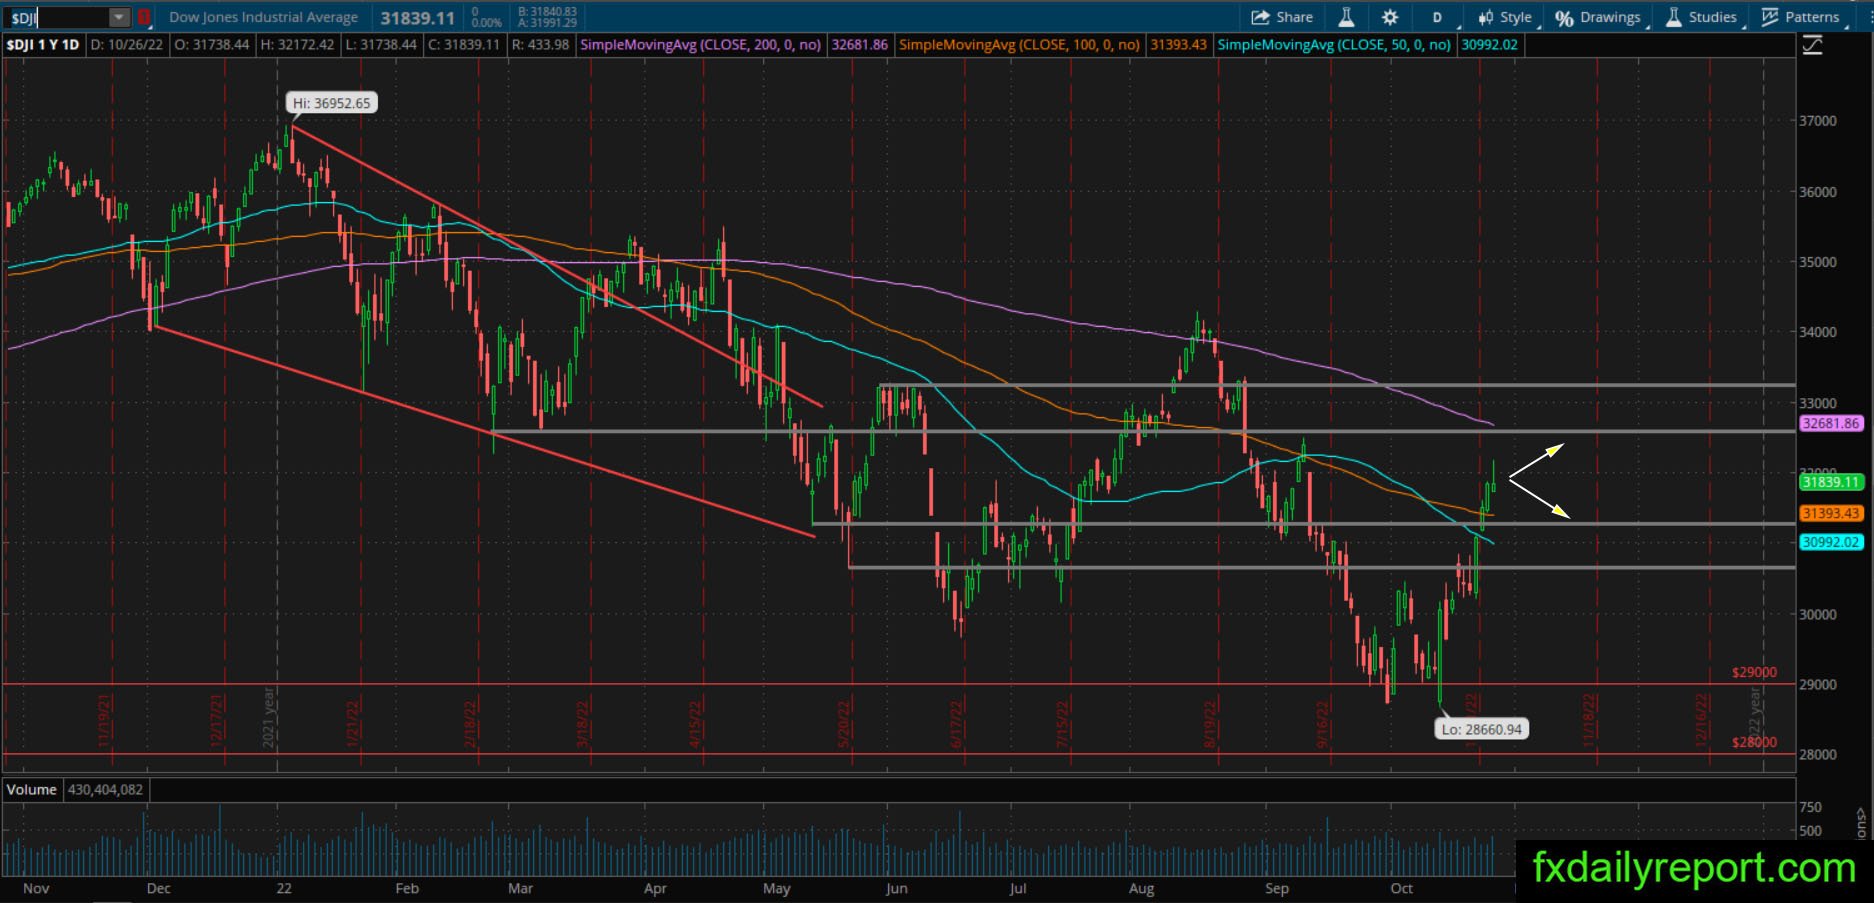1874x903 pixels.
Task: Expand the symbol selector dropdown arrow
Action: coord(119,17)
